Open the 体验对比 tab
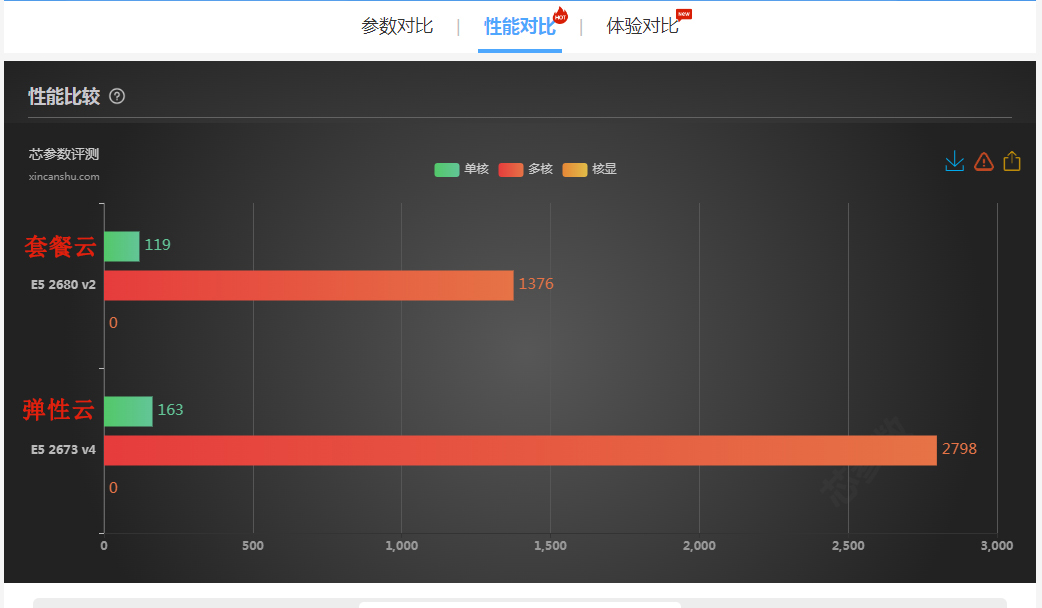1042x608 pixels. pyautogui.click(x=642, y=26)
